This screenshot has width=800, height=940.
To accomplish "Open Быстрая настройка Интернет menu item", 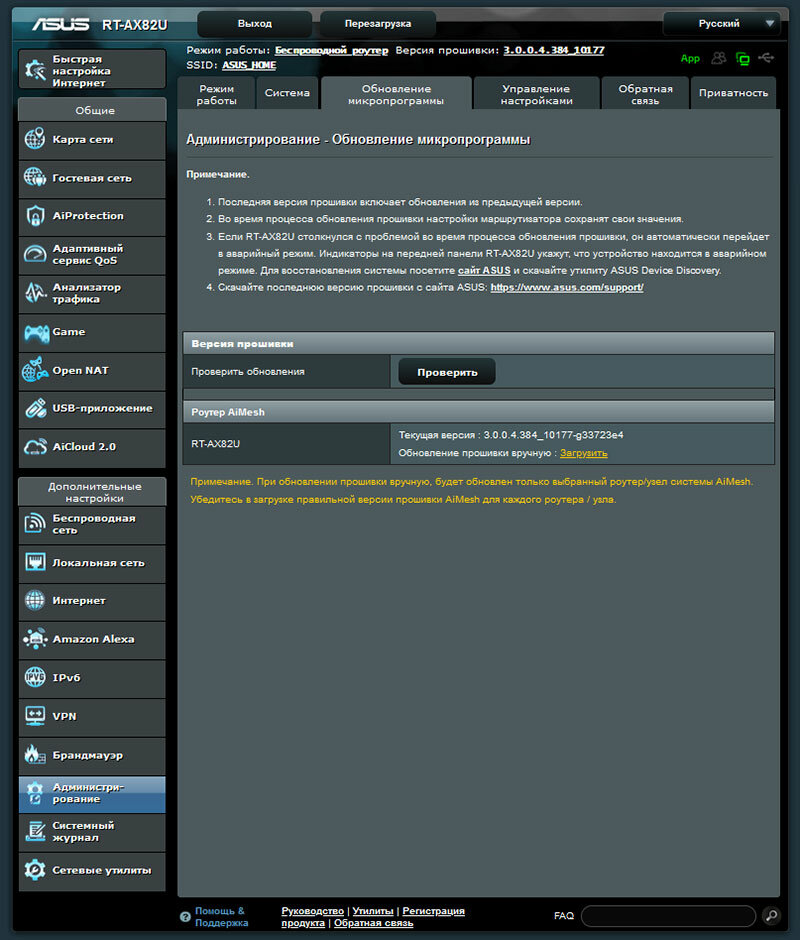I will pos(92,70).
